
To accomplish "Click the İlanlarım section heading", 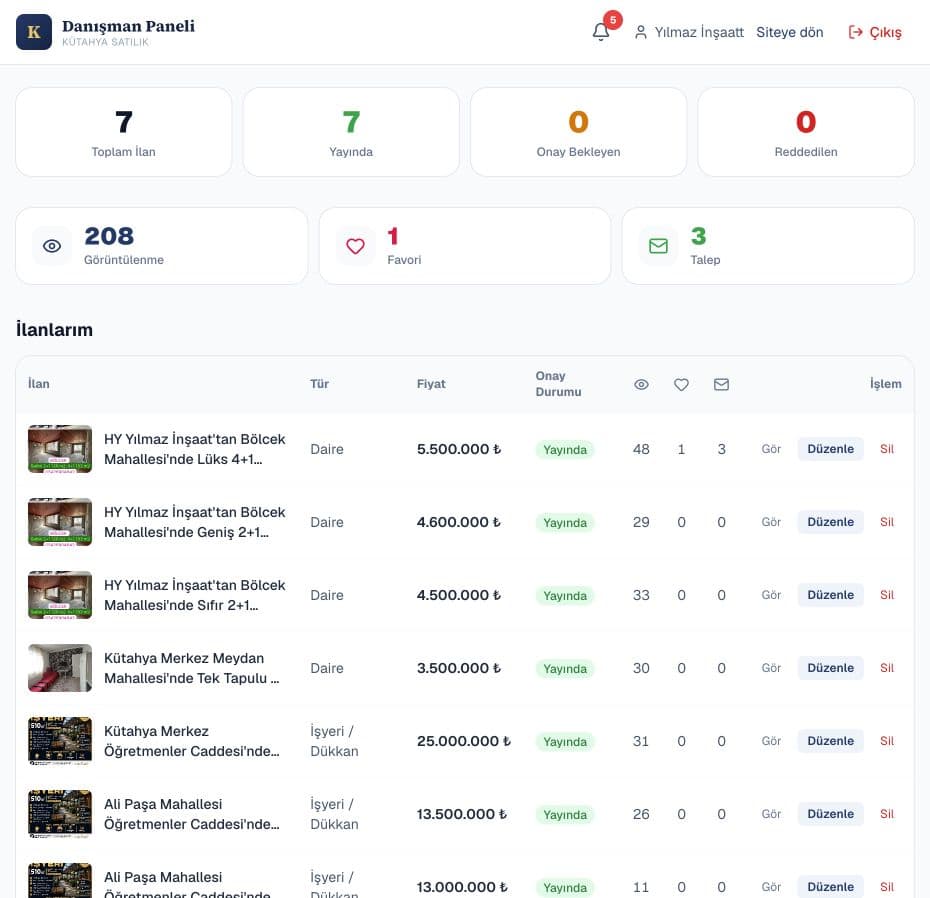I will (54, 329).
